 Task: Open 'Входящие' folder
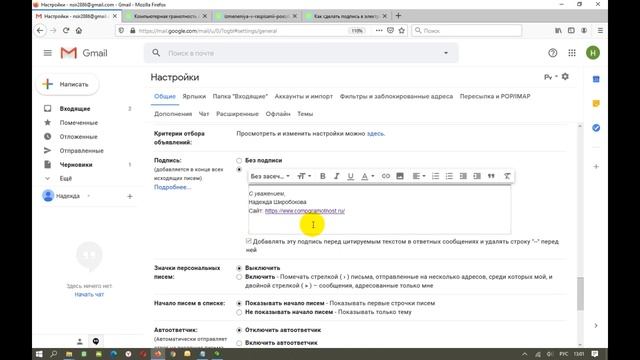coord(75,109)
